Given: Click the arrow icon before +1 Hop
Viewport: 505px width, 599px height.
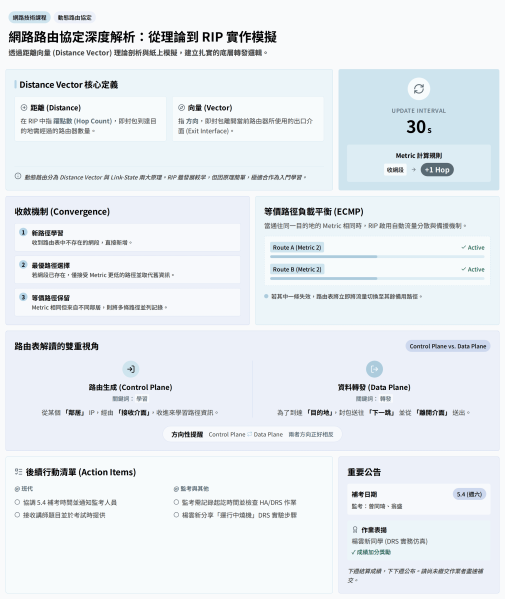Looking at the screenshot, I should (x=413, y=170).
